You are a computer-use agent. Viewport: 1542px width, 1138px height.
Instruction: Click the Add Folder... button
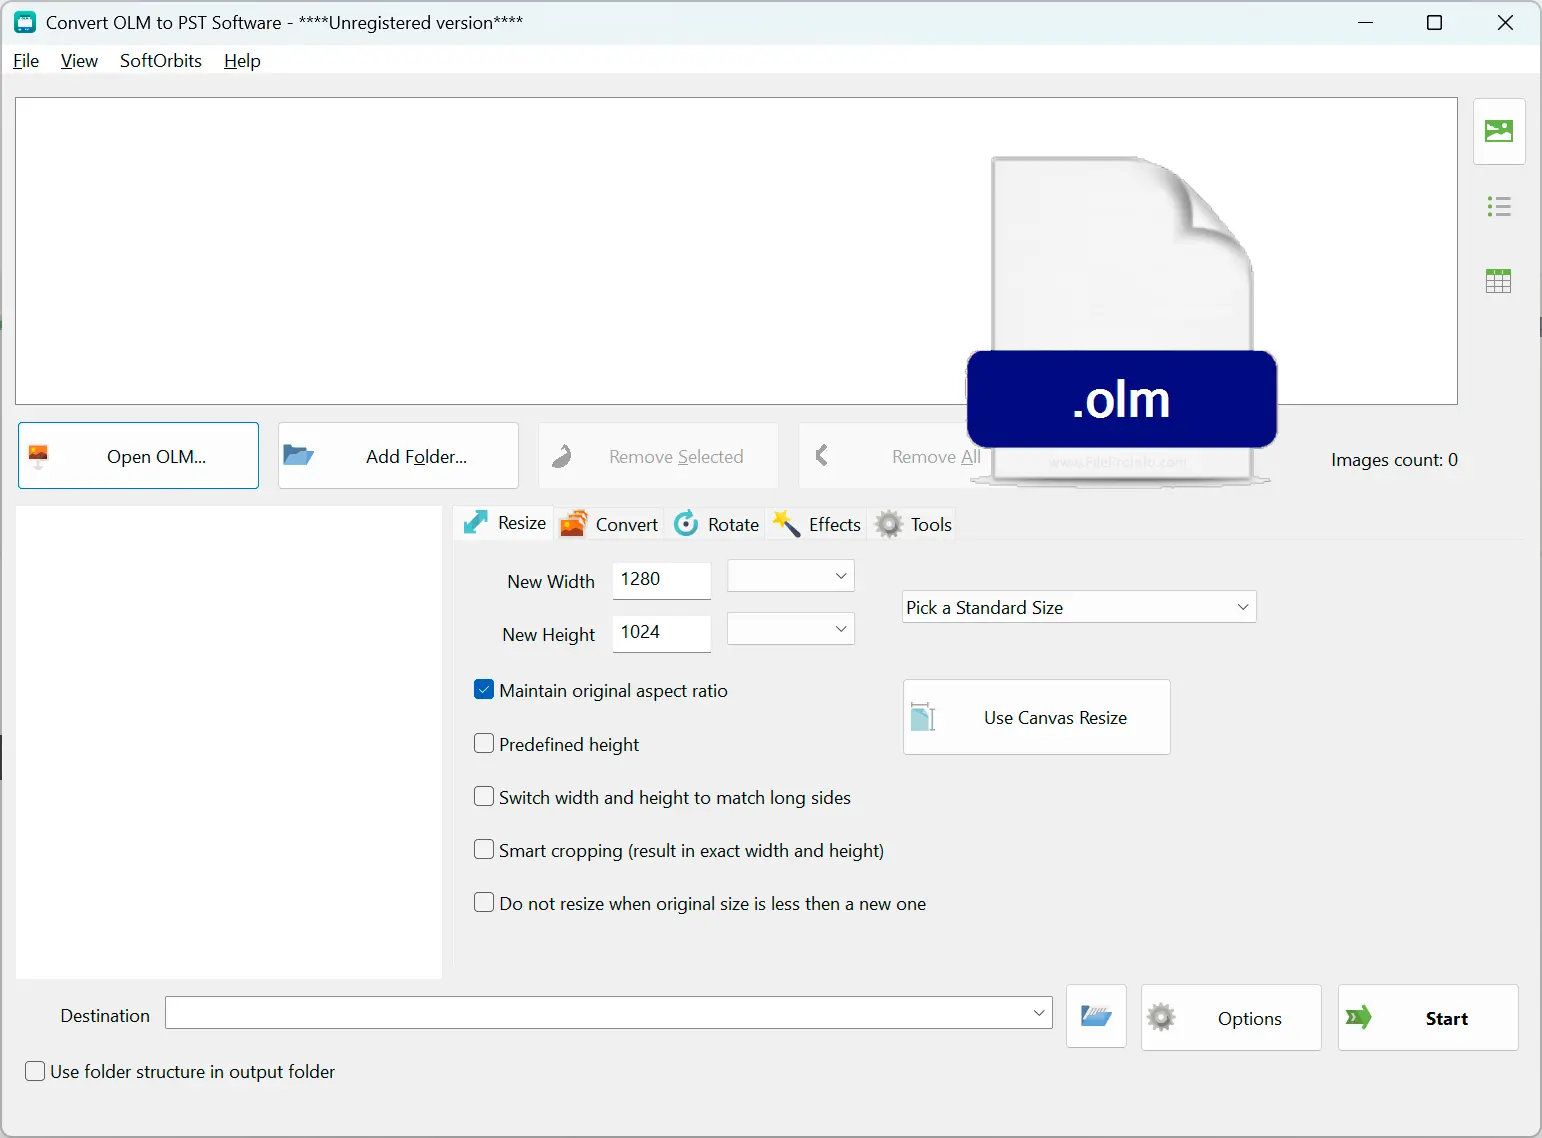click(x=398, y=456)
